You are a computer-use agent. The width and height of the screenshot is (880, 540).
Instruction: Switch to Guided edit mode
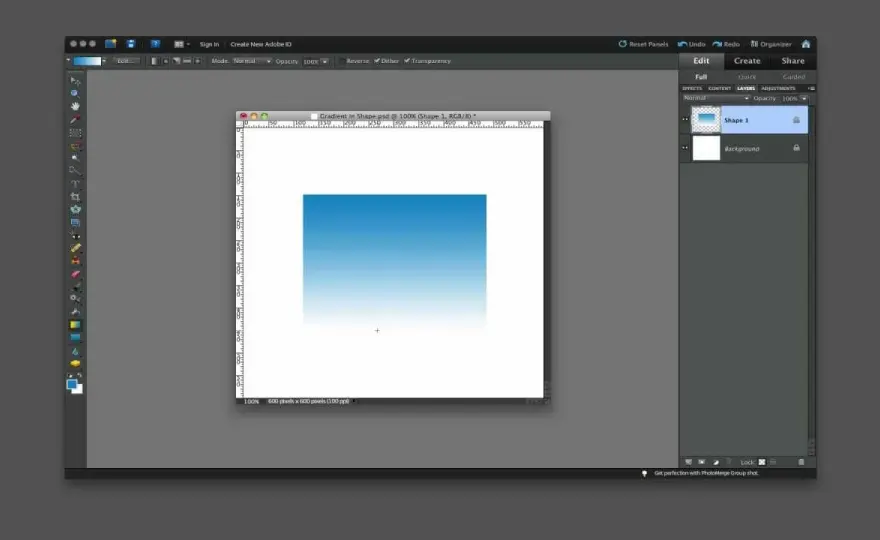click(x=794, y=77)
